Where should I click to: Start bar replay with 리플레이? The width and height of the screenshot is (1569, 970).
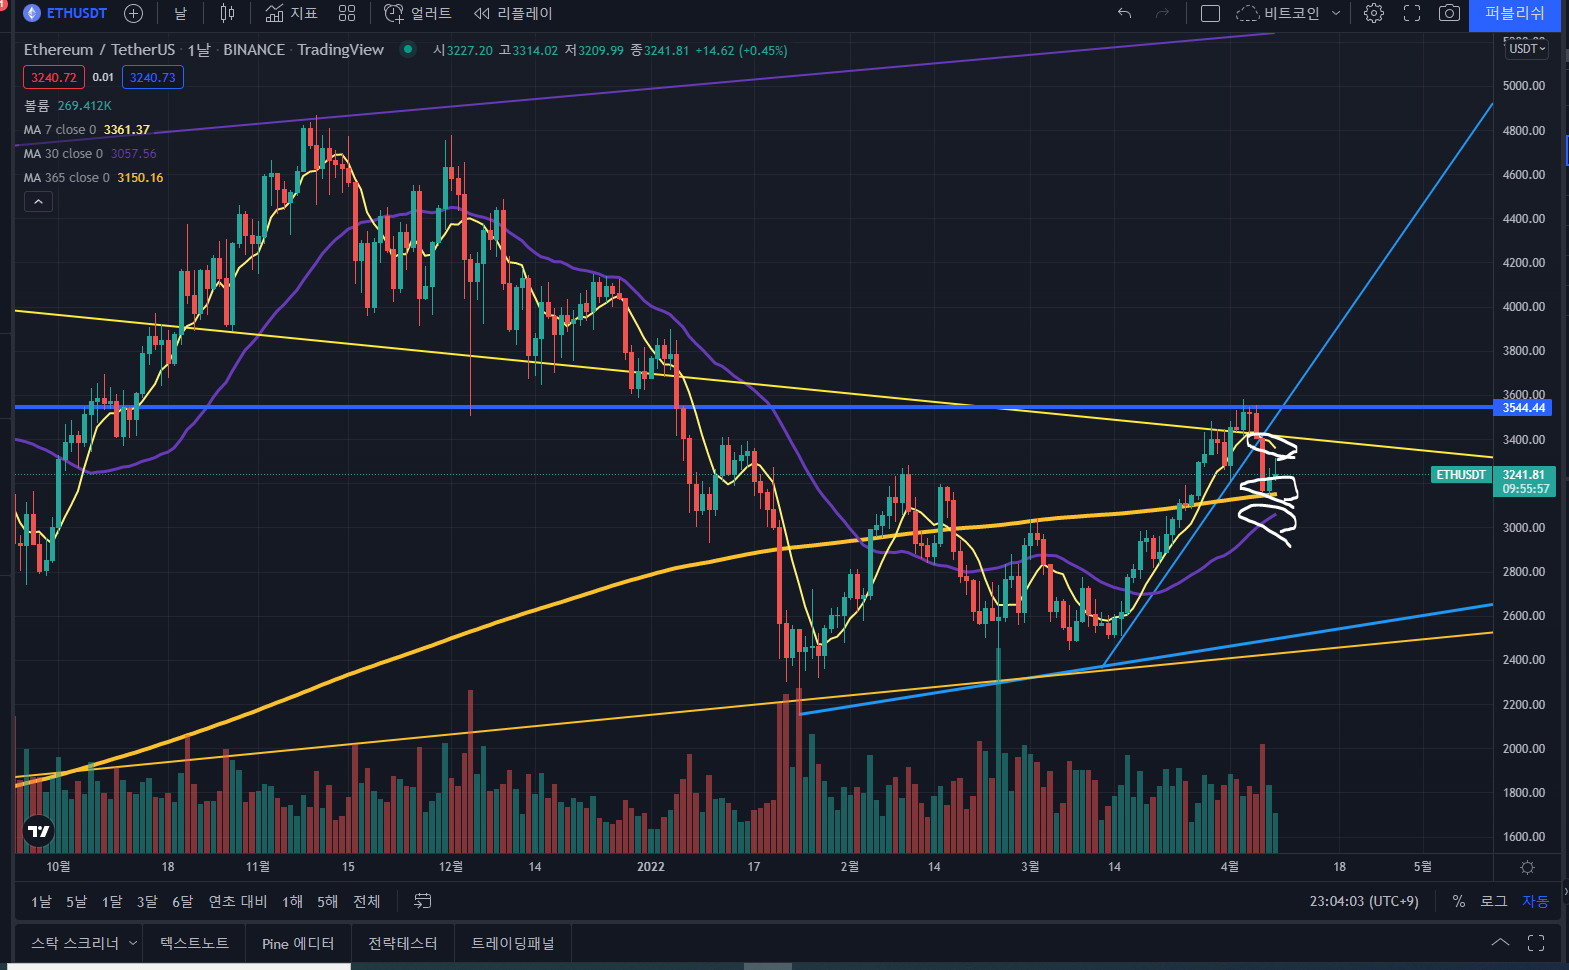point(513,13)
